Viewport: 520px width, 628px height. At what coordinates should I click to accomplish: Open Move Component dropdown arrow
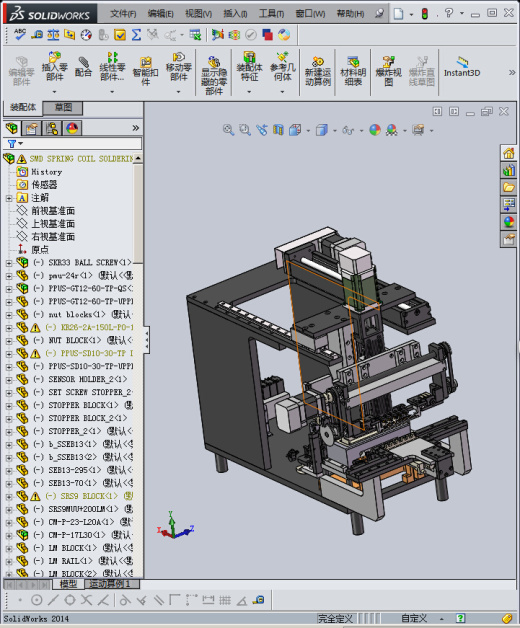click(179, 92)
